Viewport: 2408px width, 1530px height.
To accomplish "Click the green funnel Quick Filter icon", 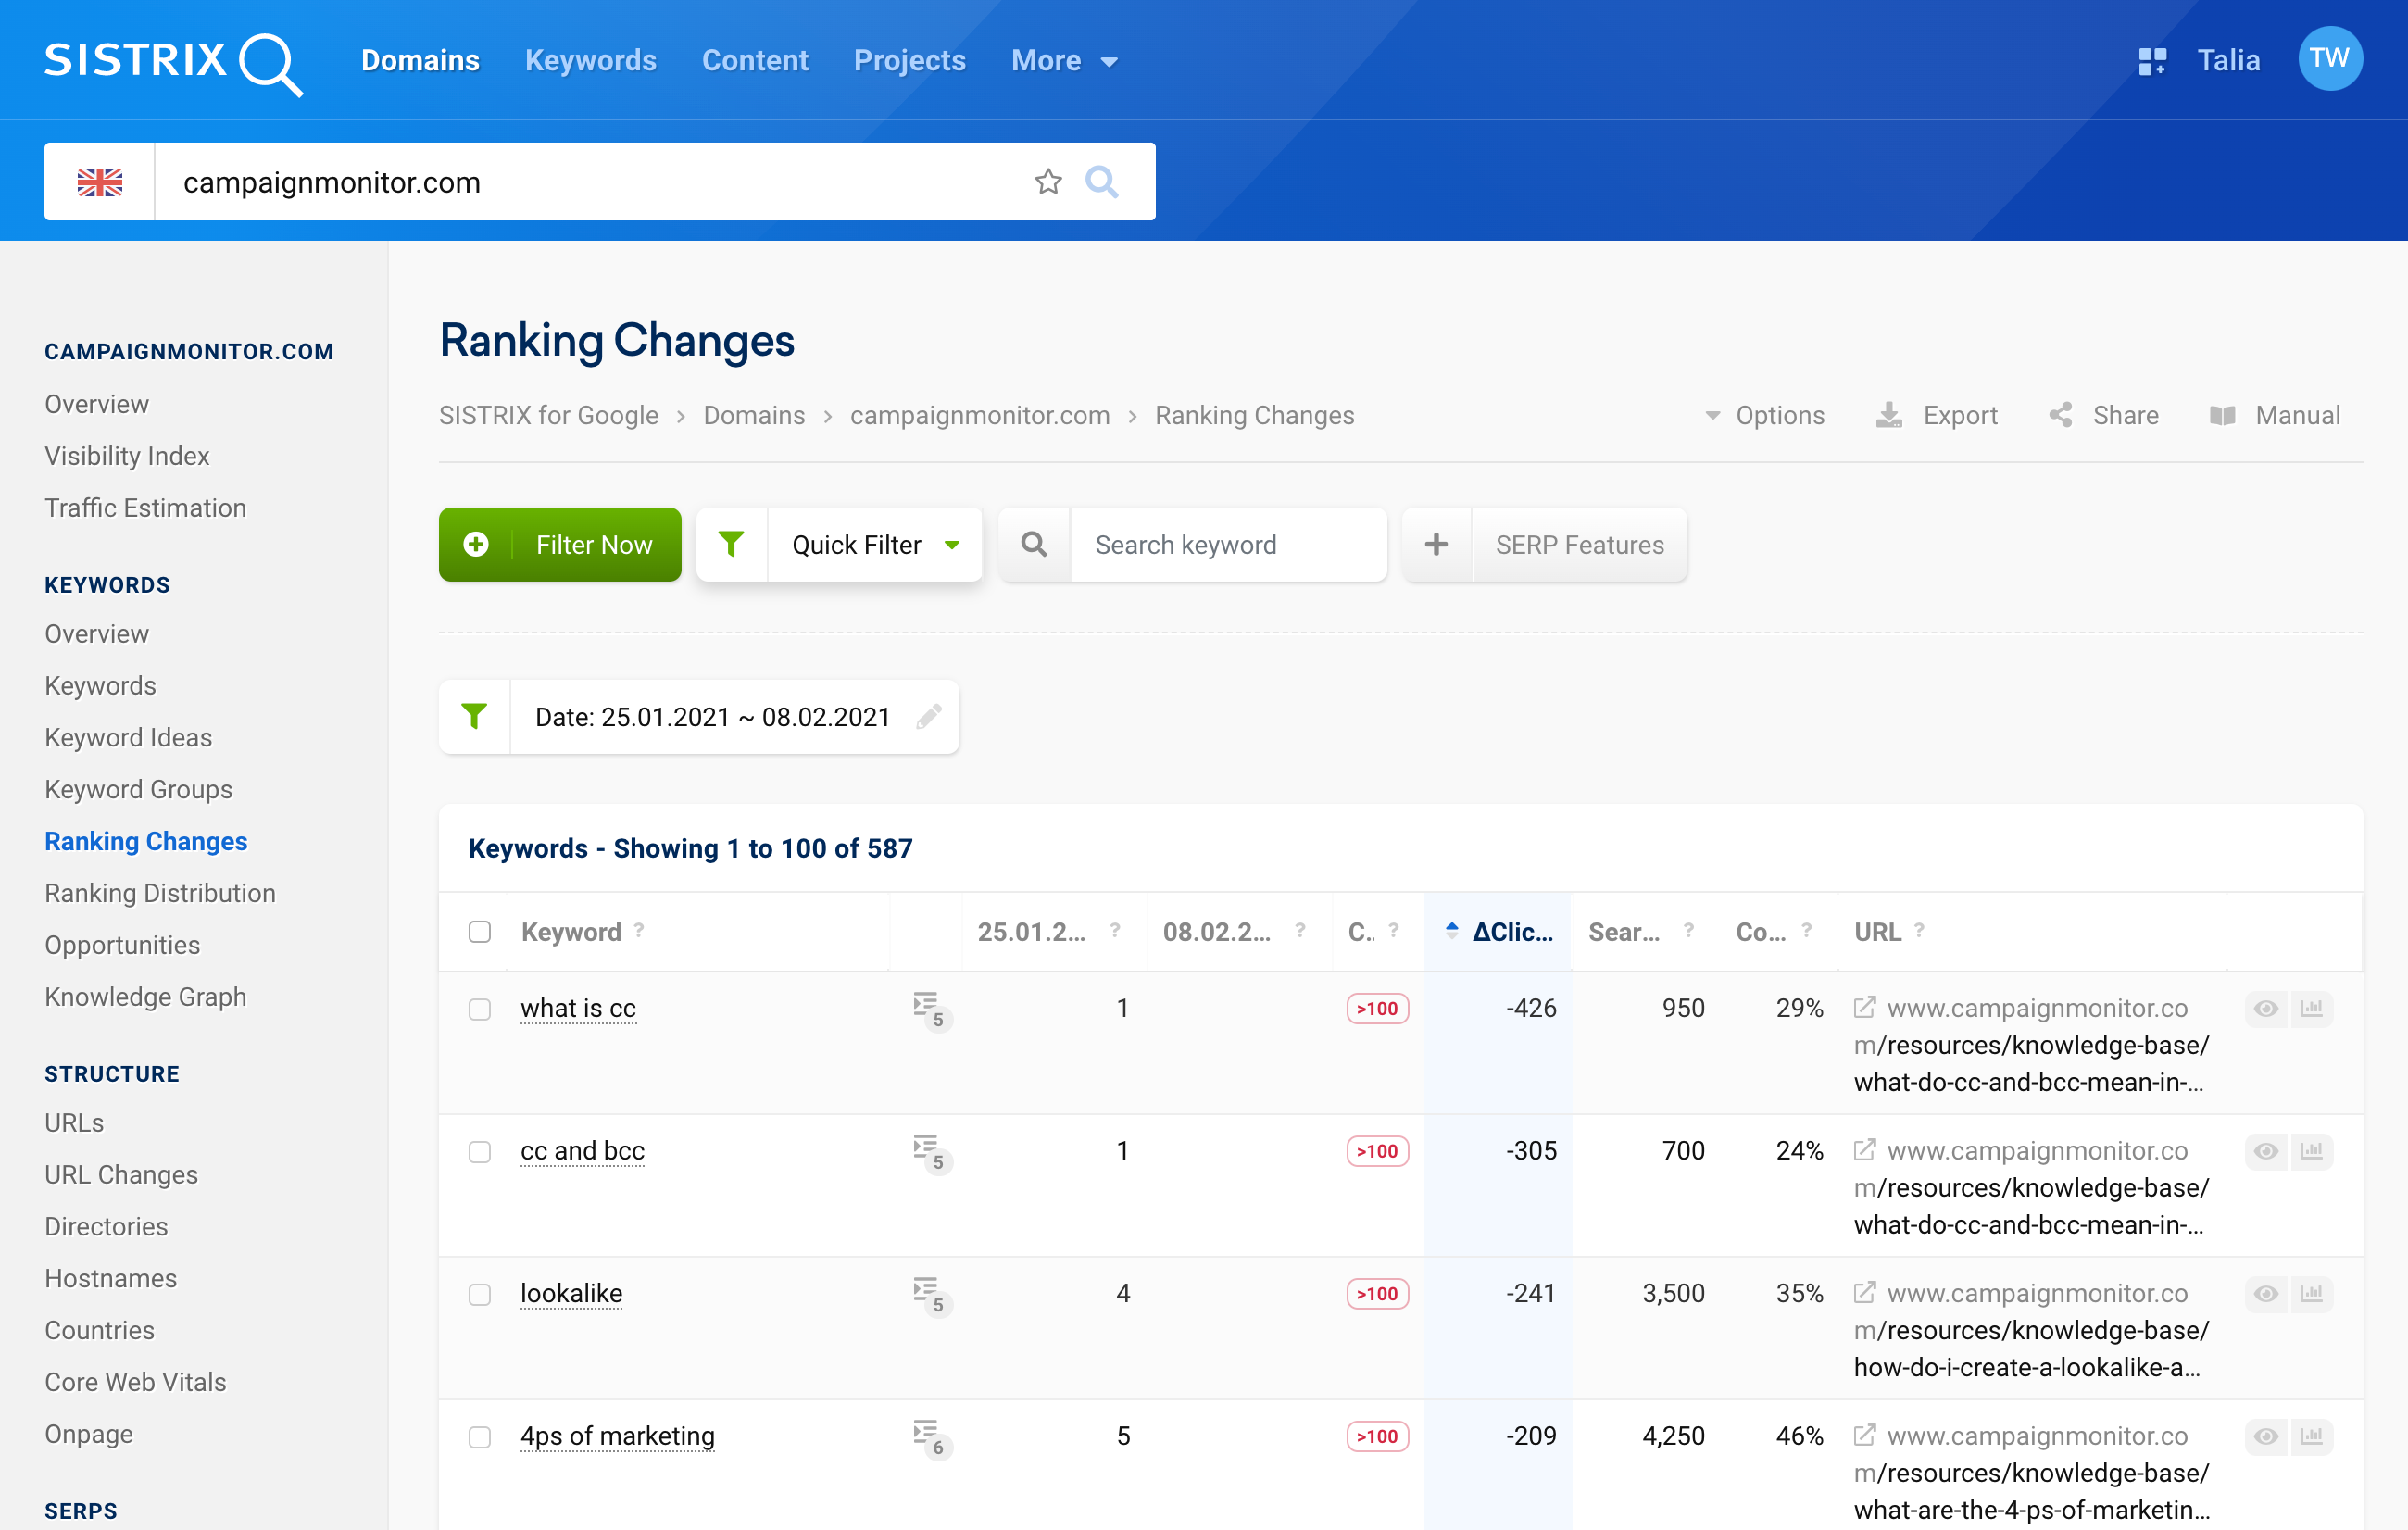I will pos(731,544).
